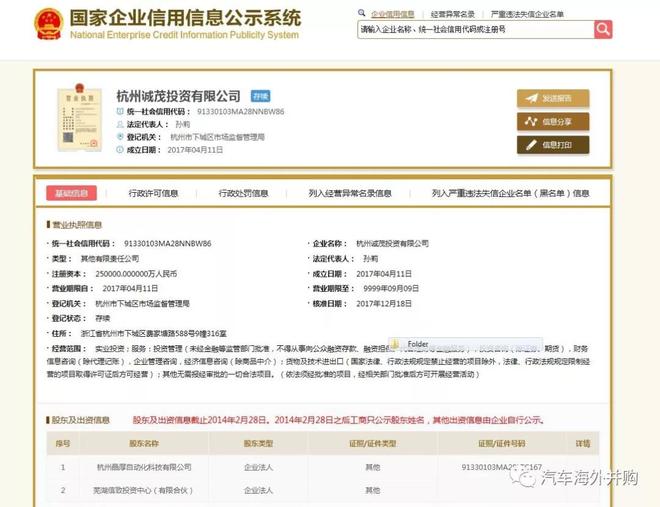This screenshot has width=660, height=507.
Task: Click the clock icon beside 成立日期
Action: (120, 149)
